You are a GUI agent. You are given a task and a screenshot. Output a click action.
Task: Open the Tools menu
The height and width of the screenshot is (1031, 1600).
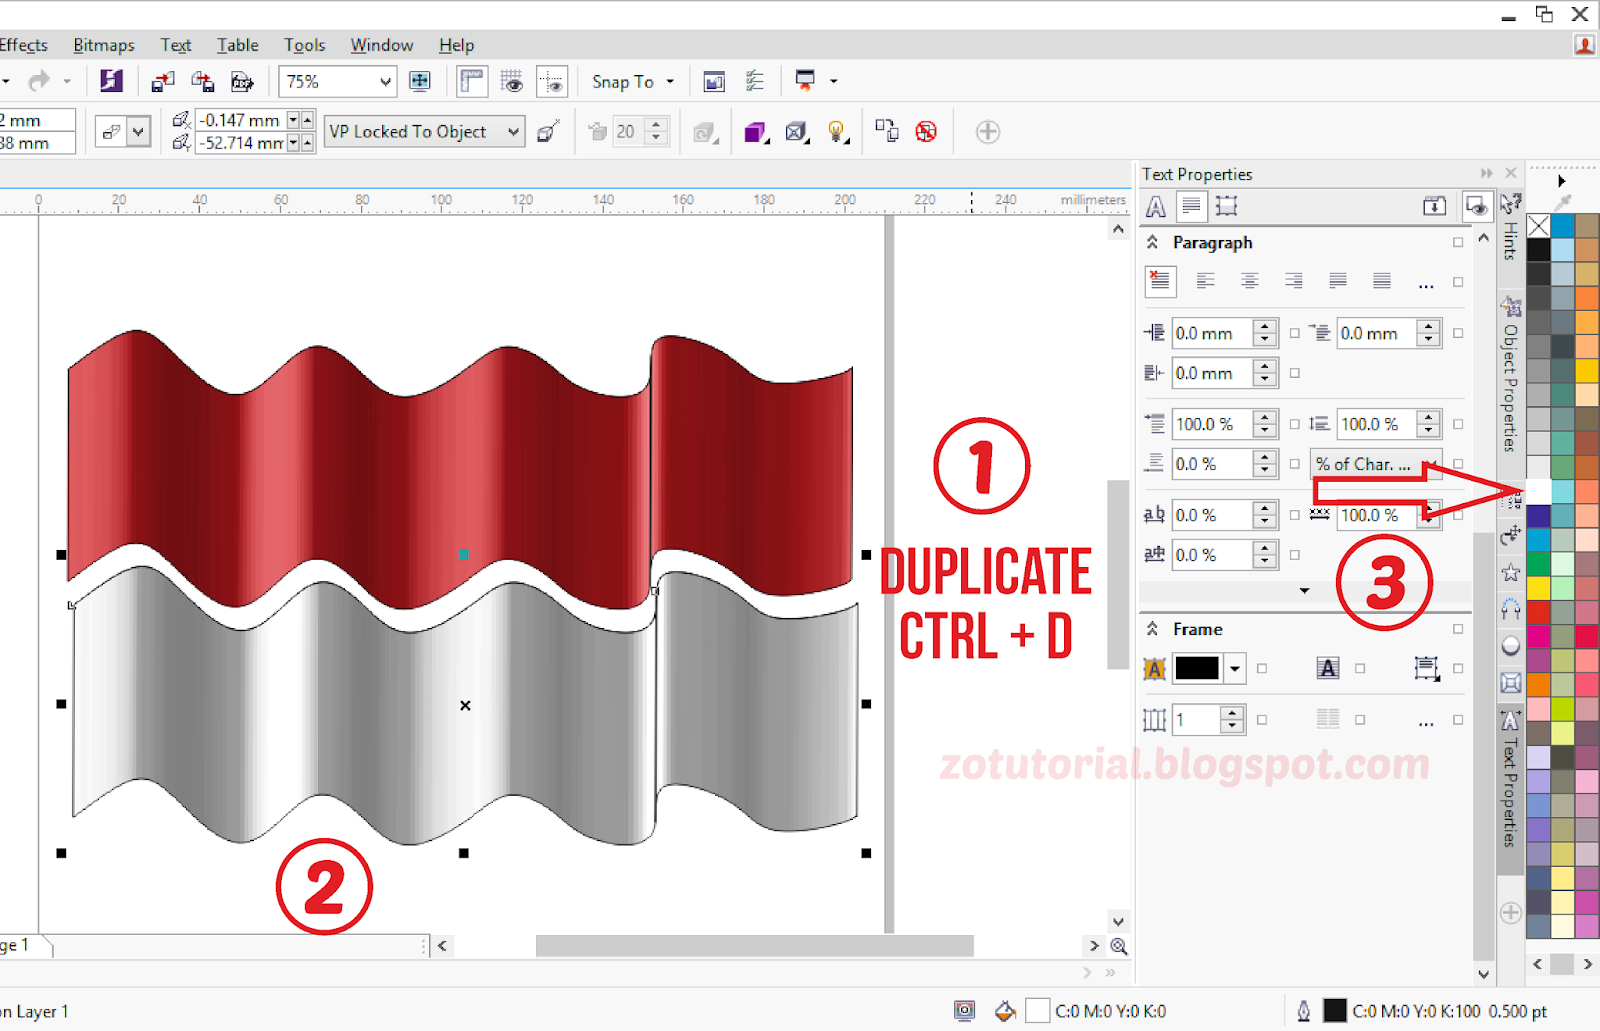305,45
